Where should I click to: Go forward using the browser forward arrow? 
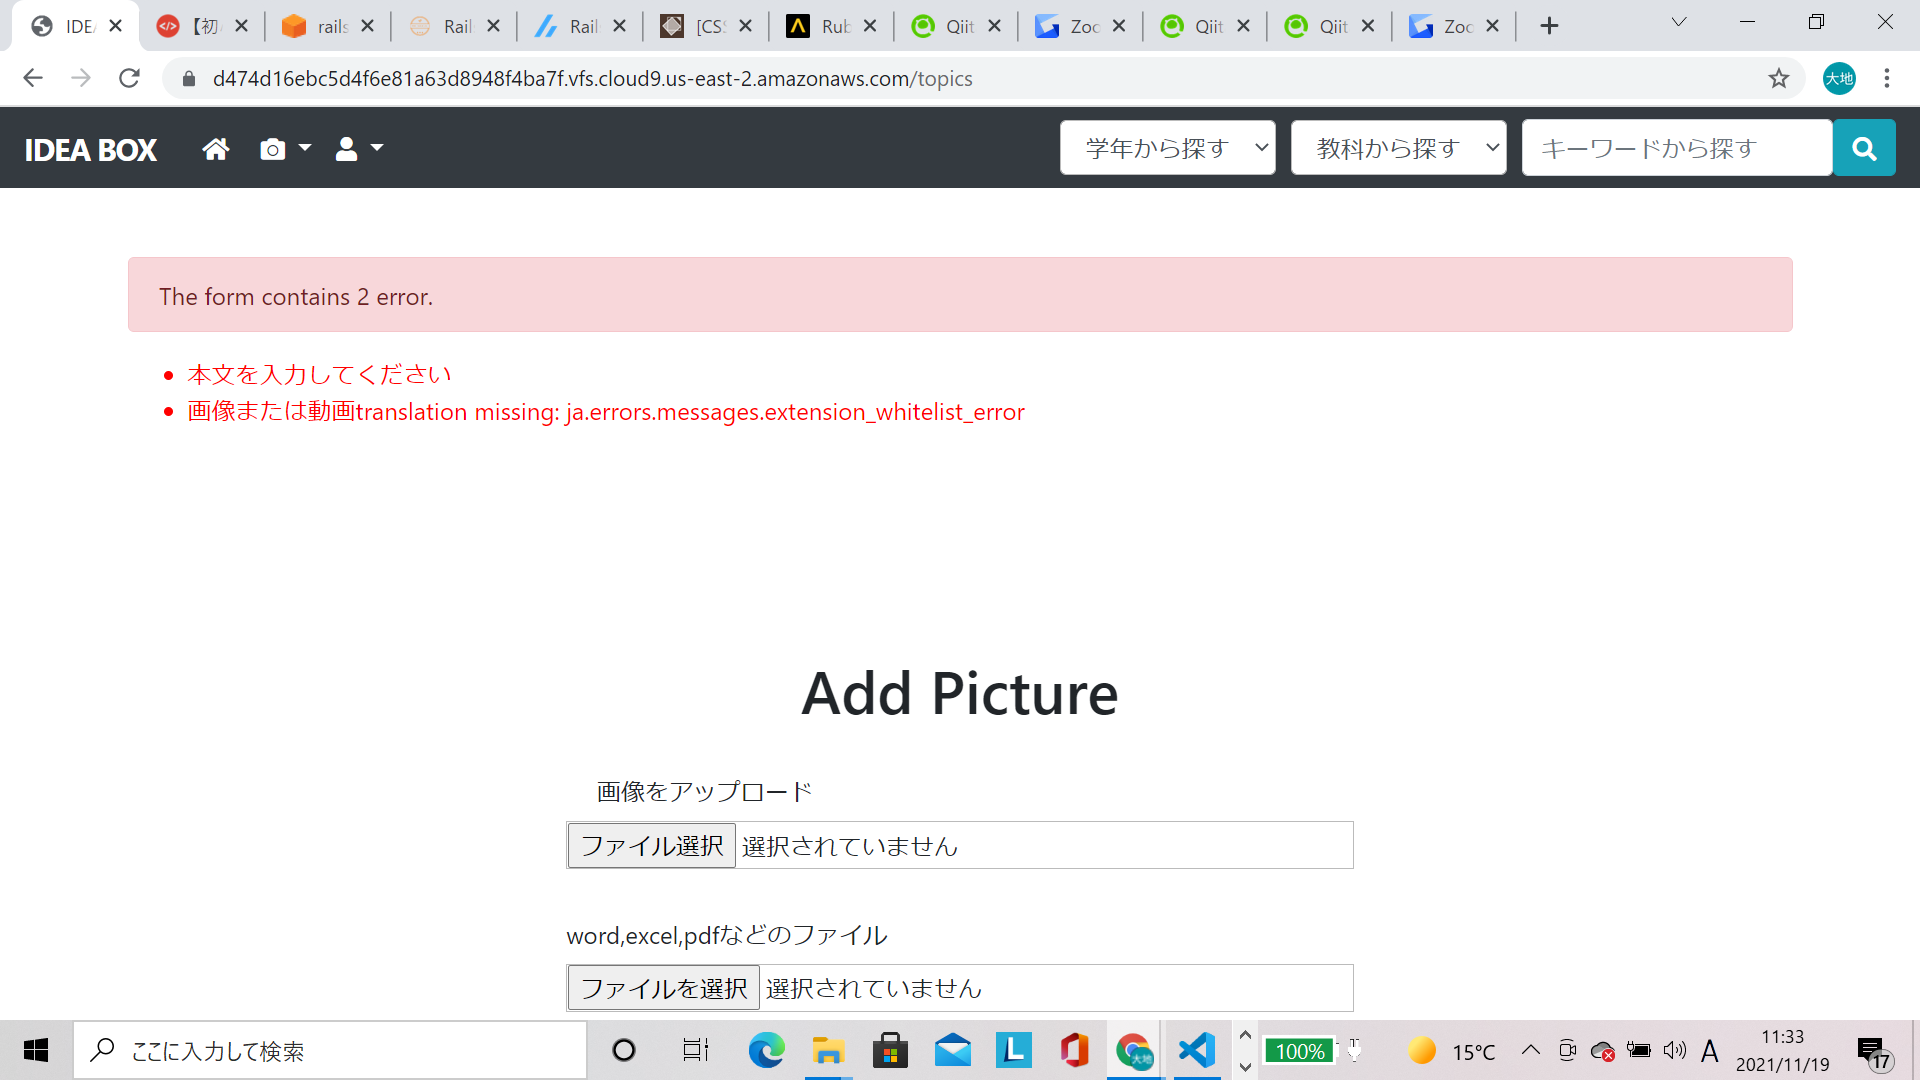[81, 78]
